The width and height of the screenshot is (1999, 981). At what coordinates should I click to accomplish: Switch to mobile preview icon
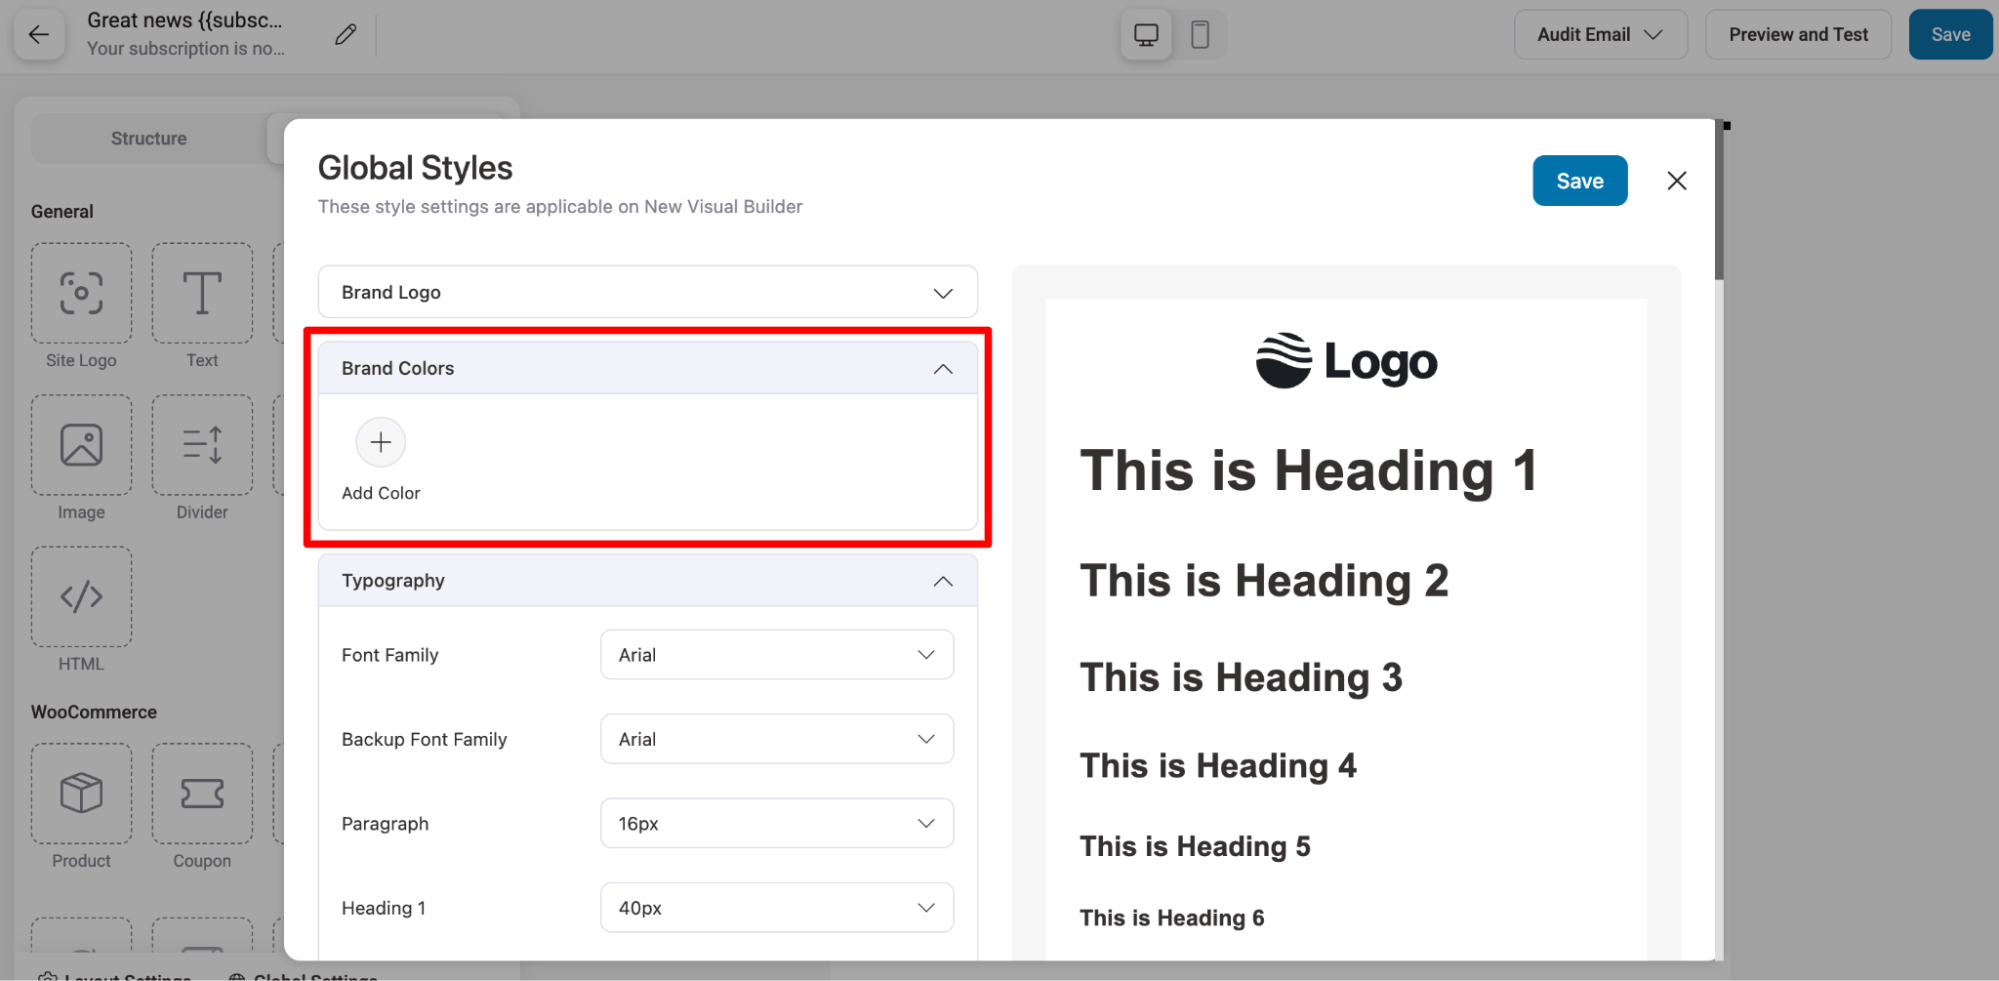(x=1200, y=35)
